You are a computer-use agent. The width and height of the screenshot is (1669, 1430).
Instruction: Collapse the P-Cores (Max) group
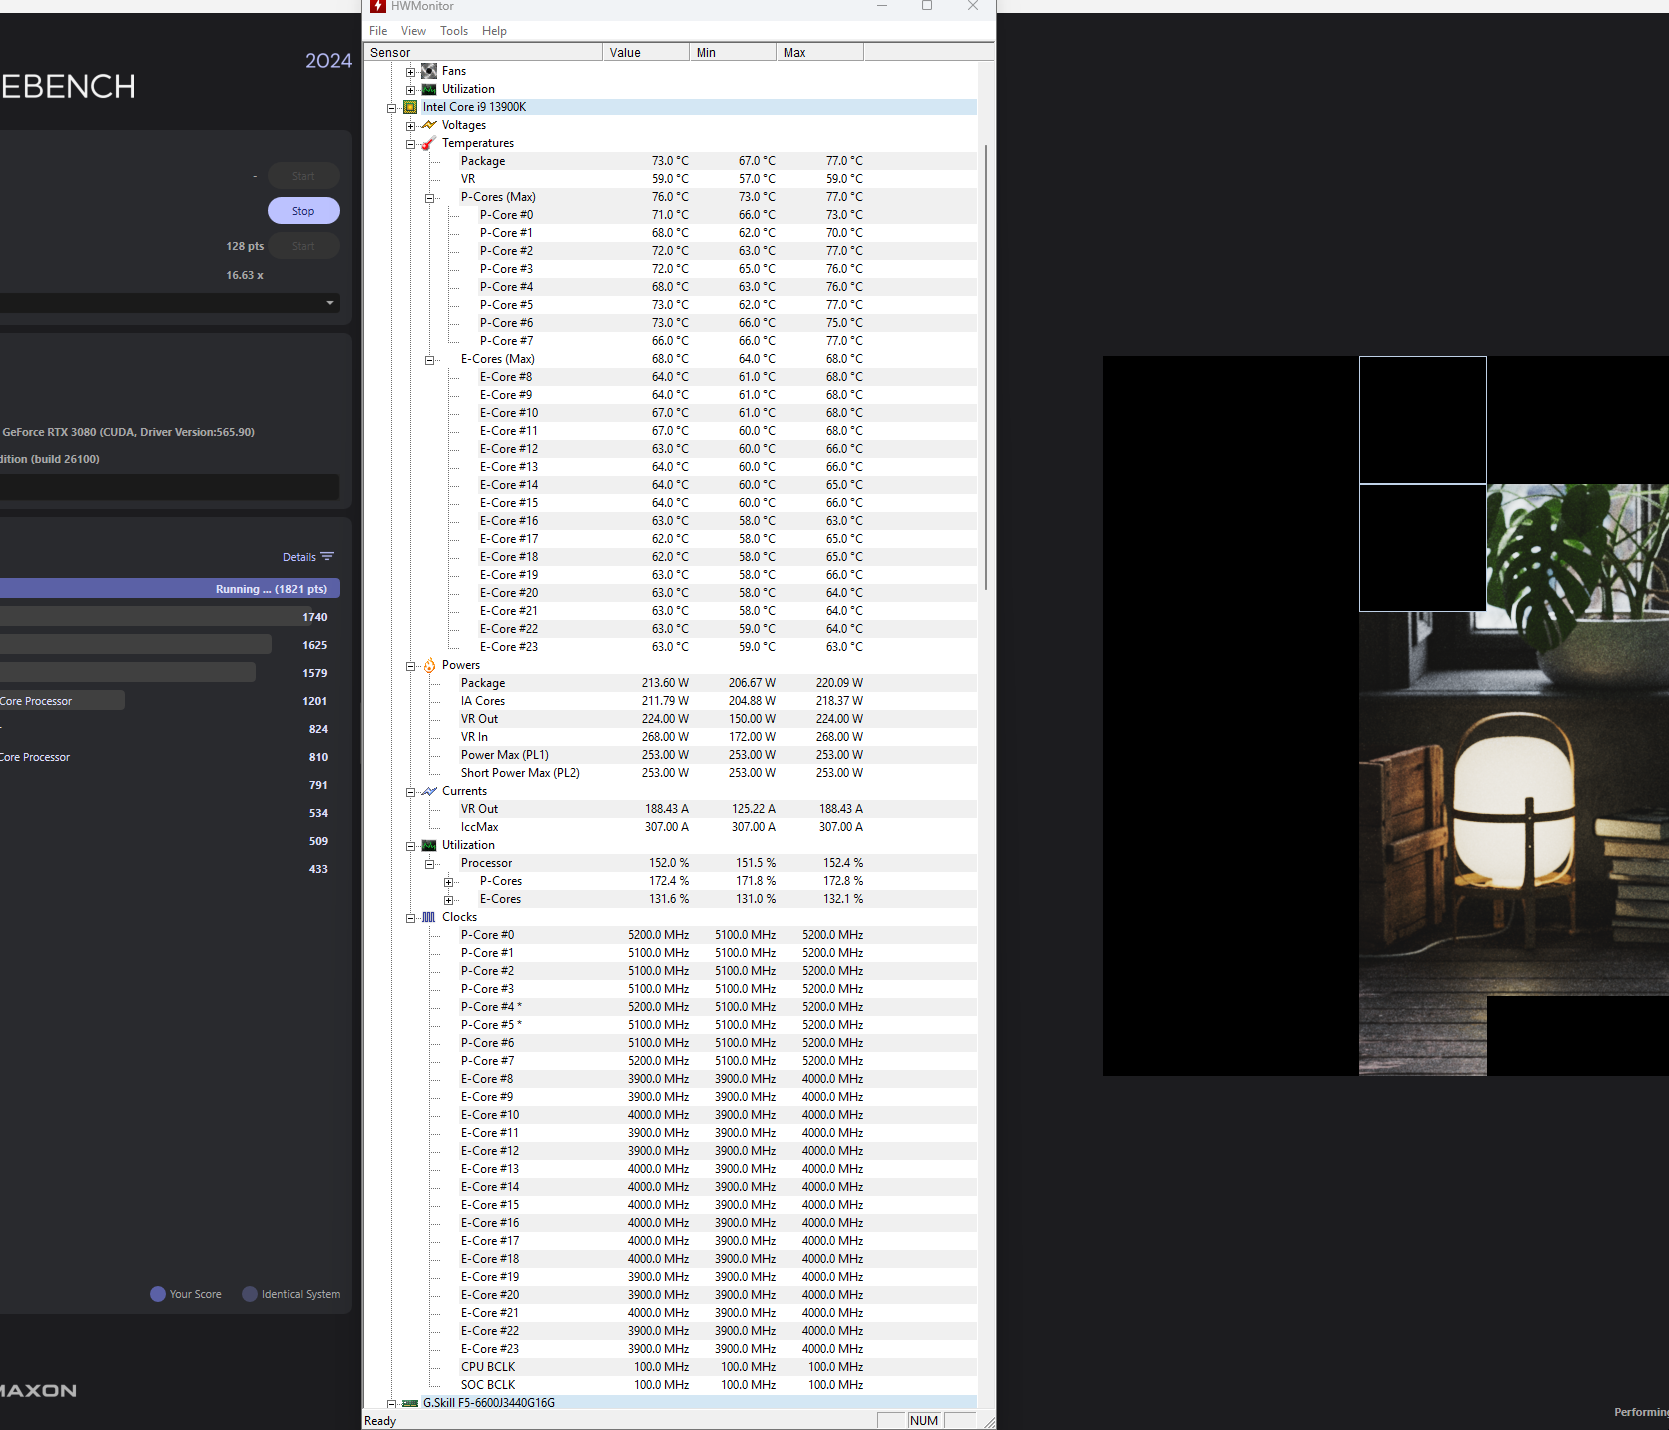(x=429, y=198)
